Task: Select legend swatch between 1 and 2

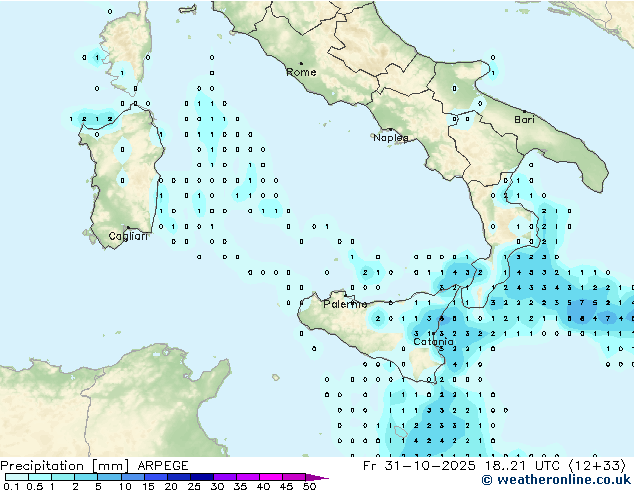Action: coord(63,477)
